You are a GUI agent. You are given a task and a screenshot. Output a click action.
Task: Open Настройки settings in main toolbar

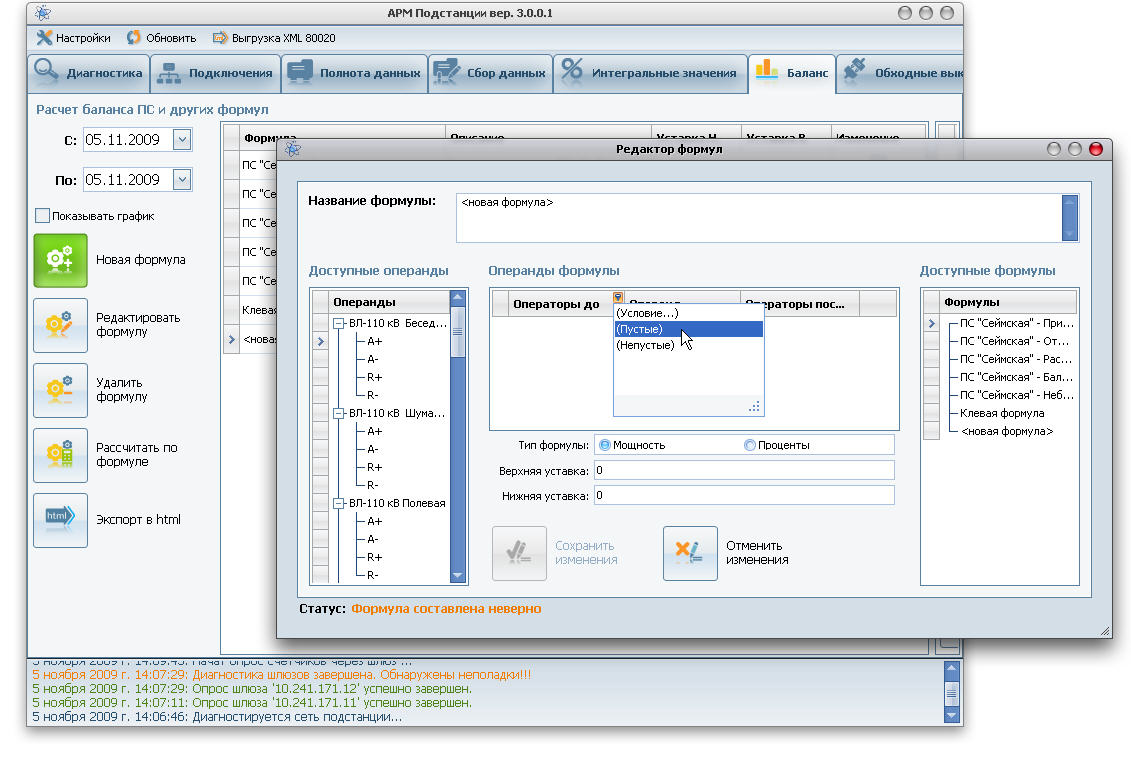[x=74, y=38]
